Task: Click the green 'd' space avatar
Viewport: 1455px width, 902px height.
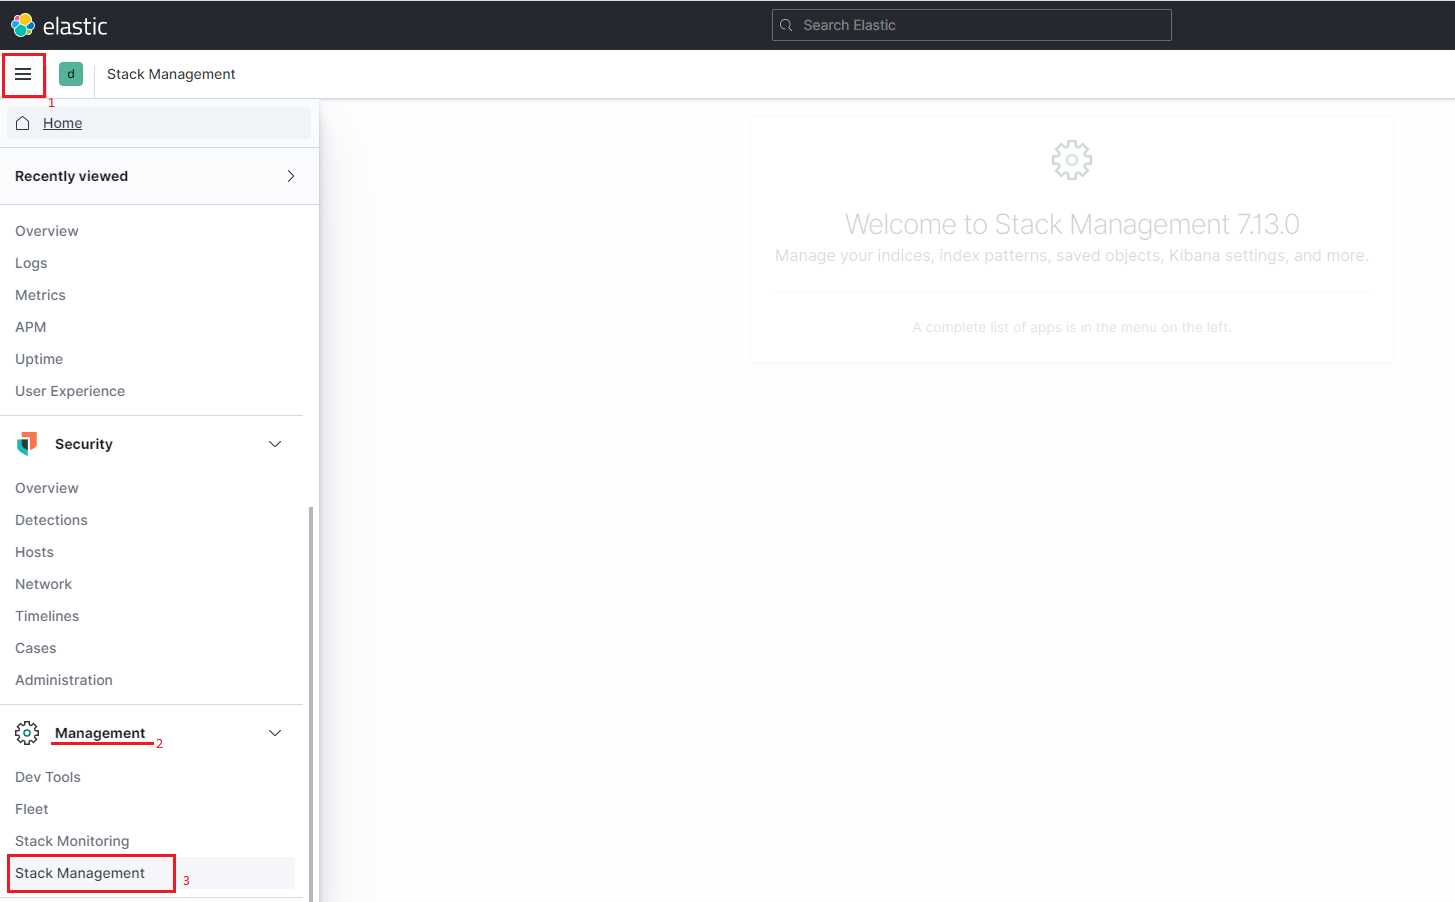Action: [70, 73]
